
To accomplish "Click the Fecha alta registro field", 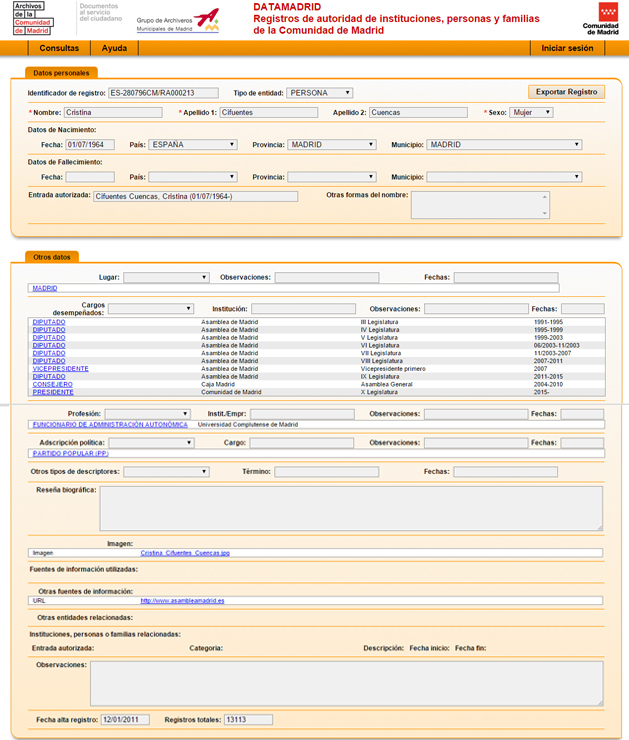I will coord(126,720).
